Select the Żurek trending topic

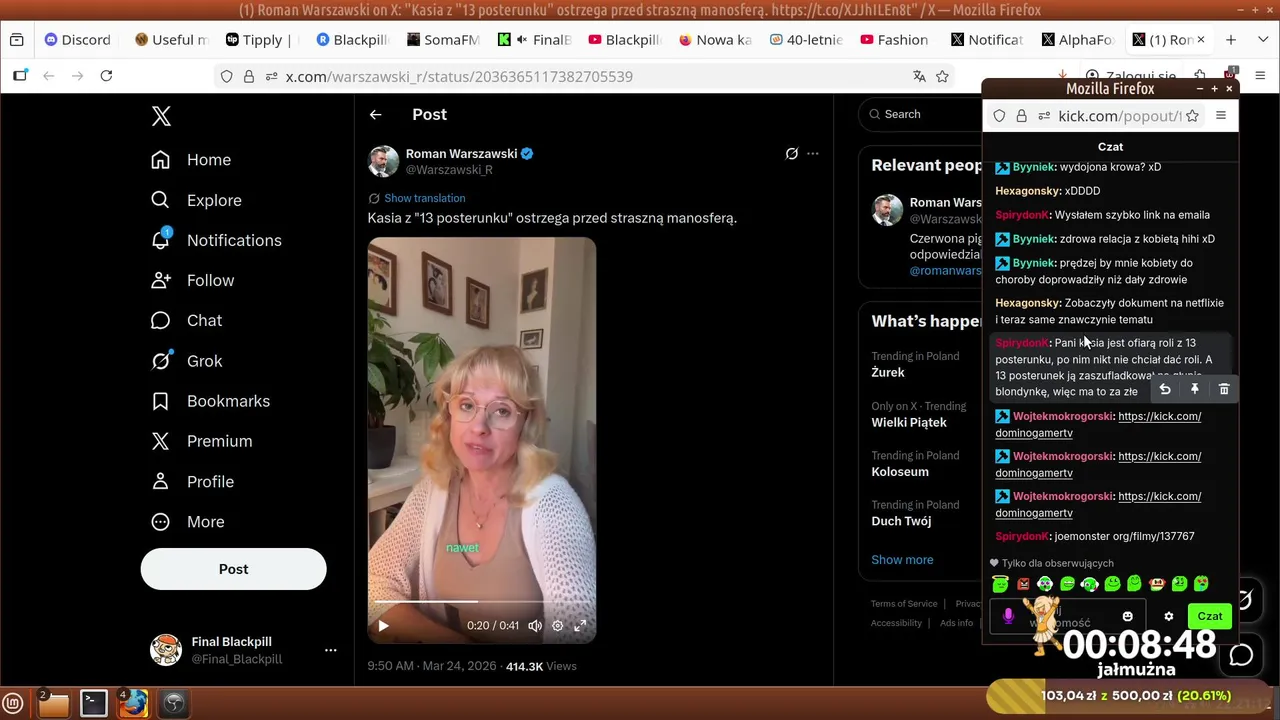(888, 372)
